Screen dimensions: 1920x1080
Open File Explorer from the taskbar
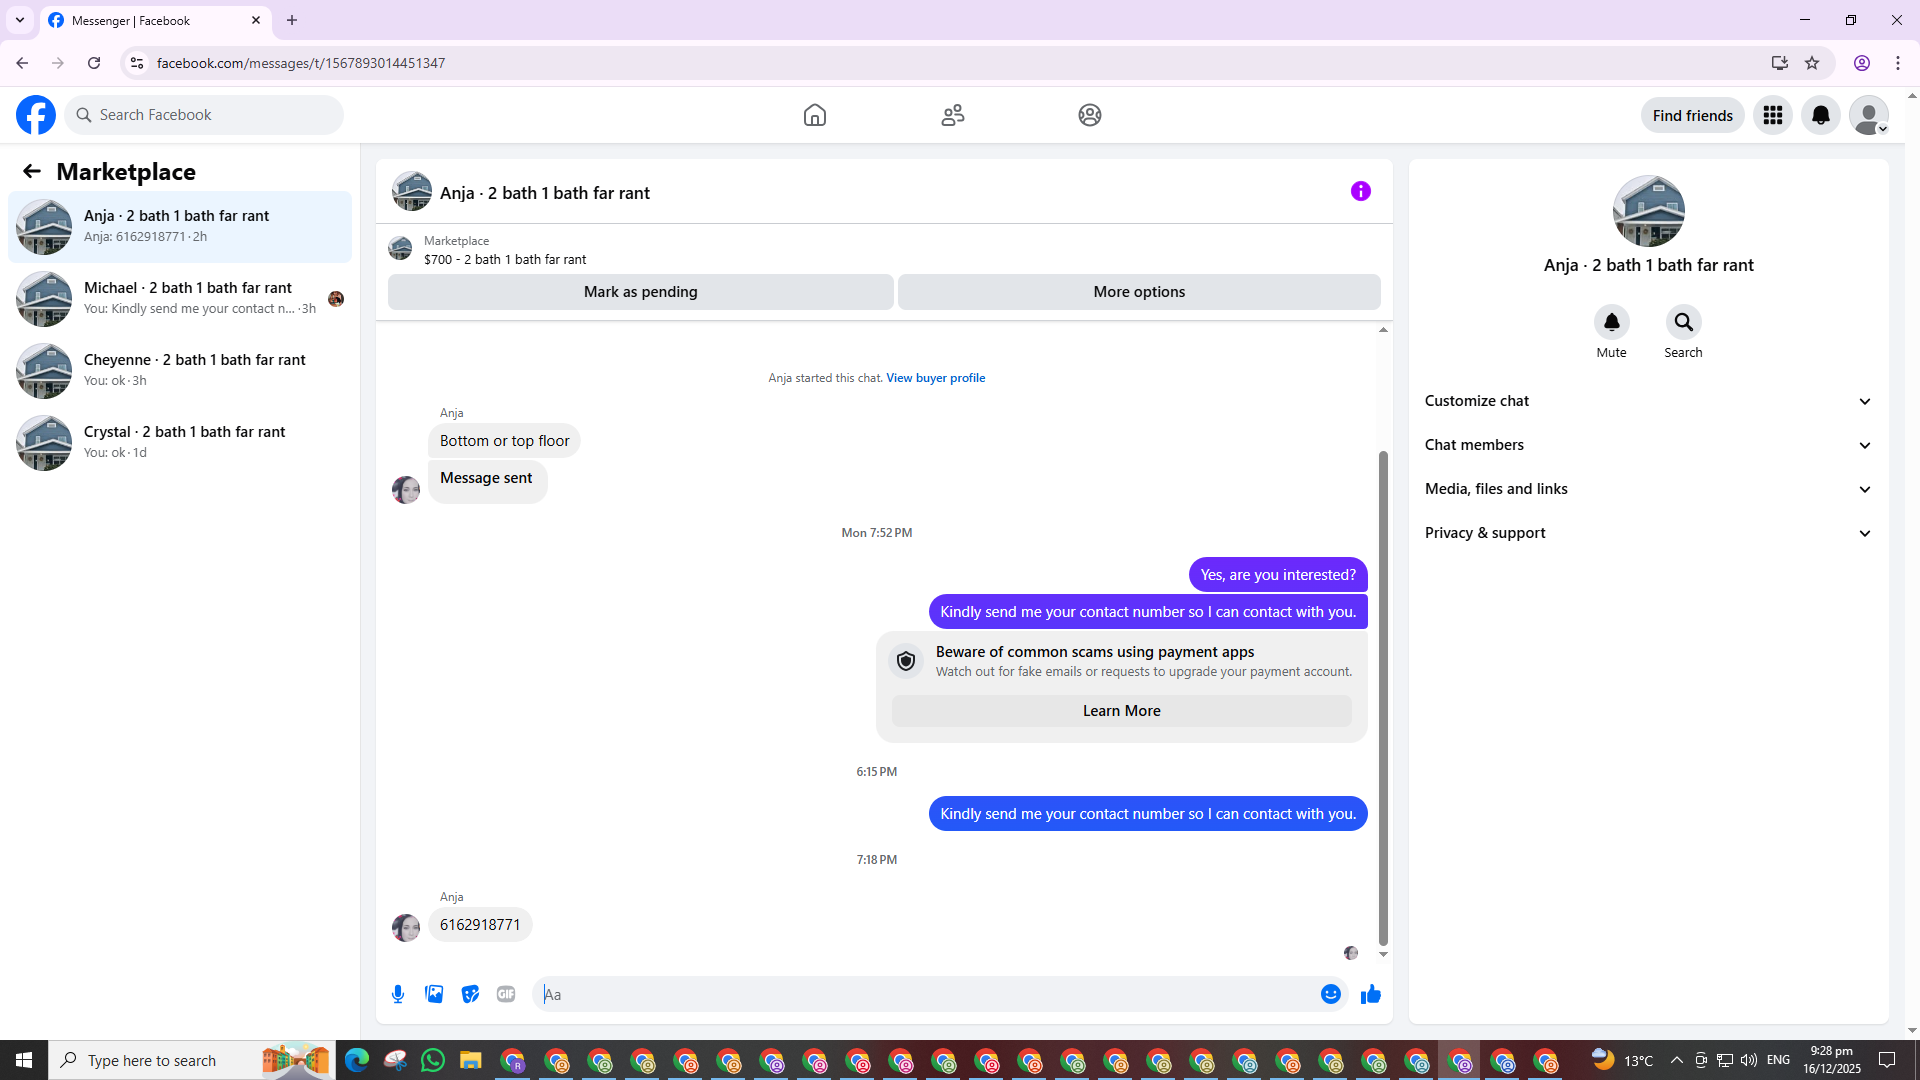click(471, 1060)
